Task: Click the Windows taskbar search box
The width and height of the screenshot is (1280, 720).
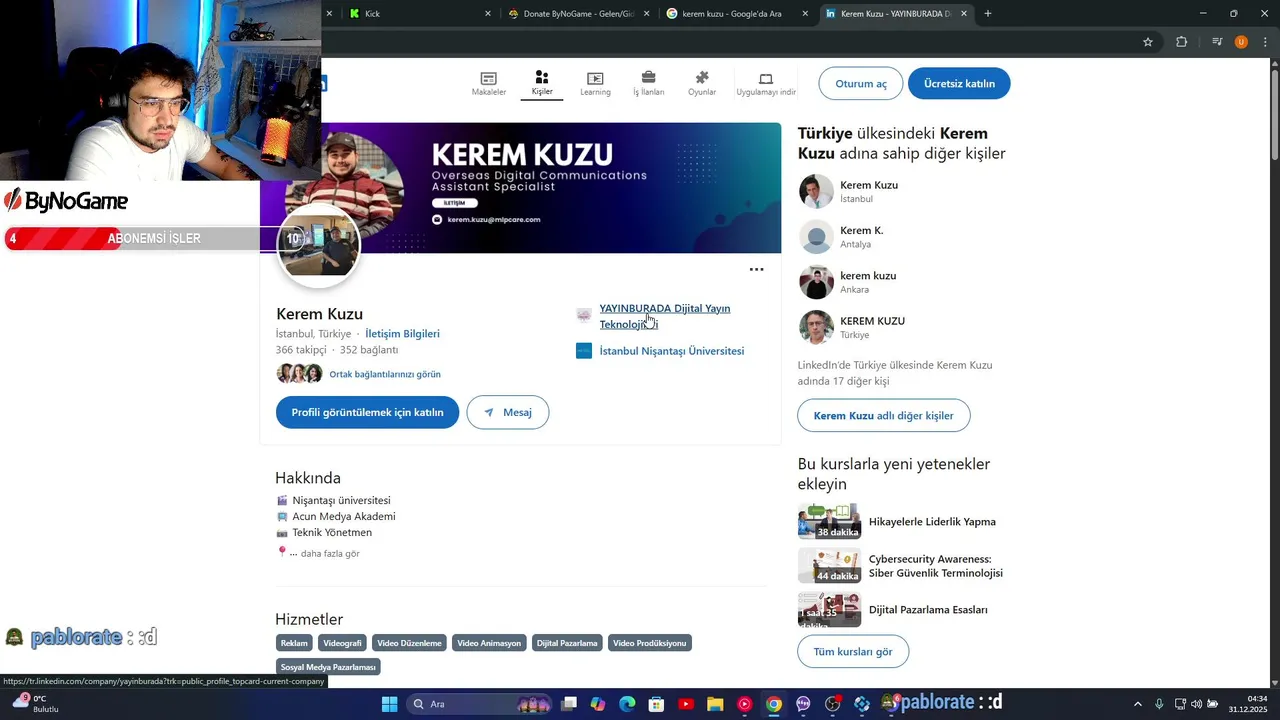Action: (x=478, y=704)
